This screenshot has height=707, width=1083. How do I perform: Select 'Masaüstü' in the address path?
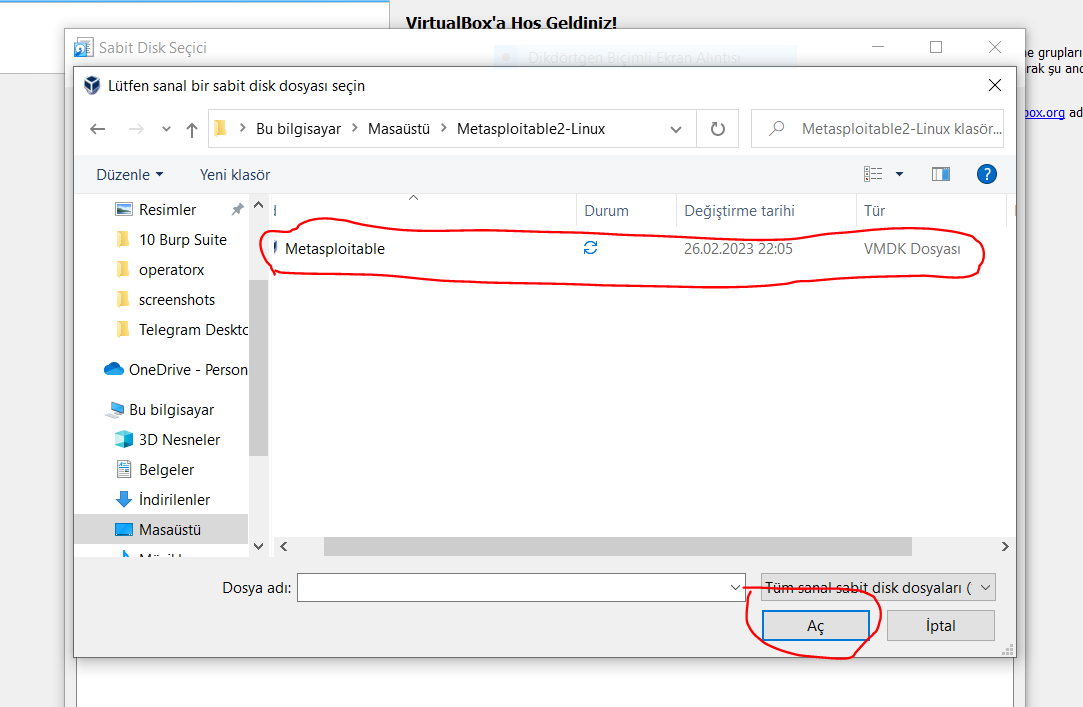[x=399, y=128]
